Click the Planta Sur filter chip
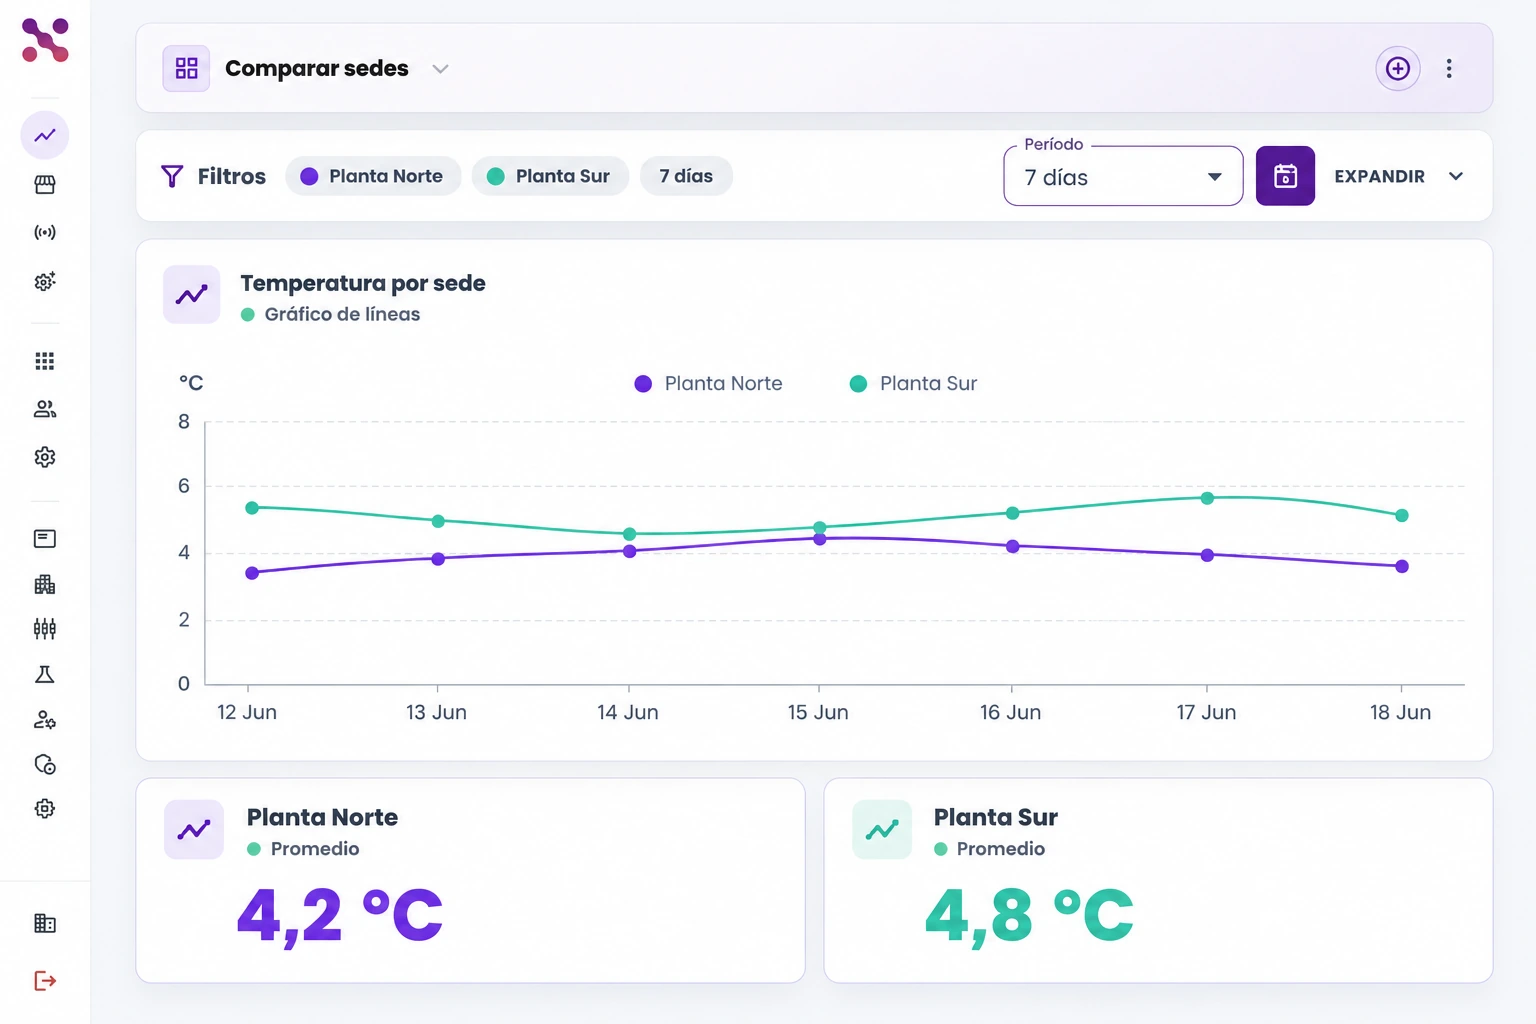Screen dimensions: 1536x1024 click(550, 176)
